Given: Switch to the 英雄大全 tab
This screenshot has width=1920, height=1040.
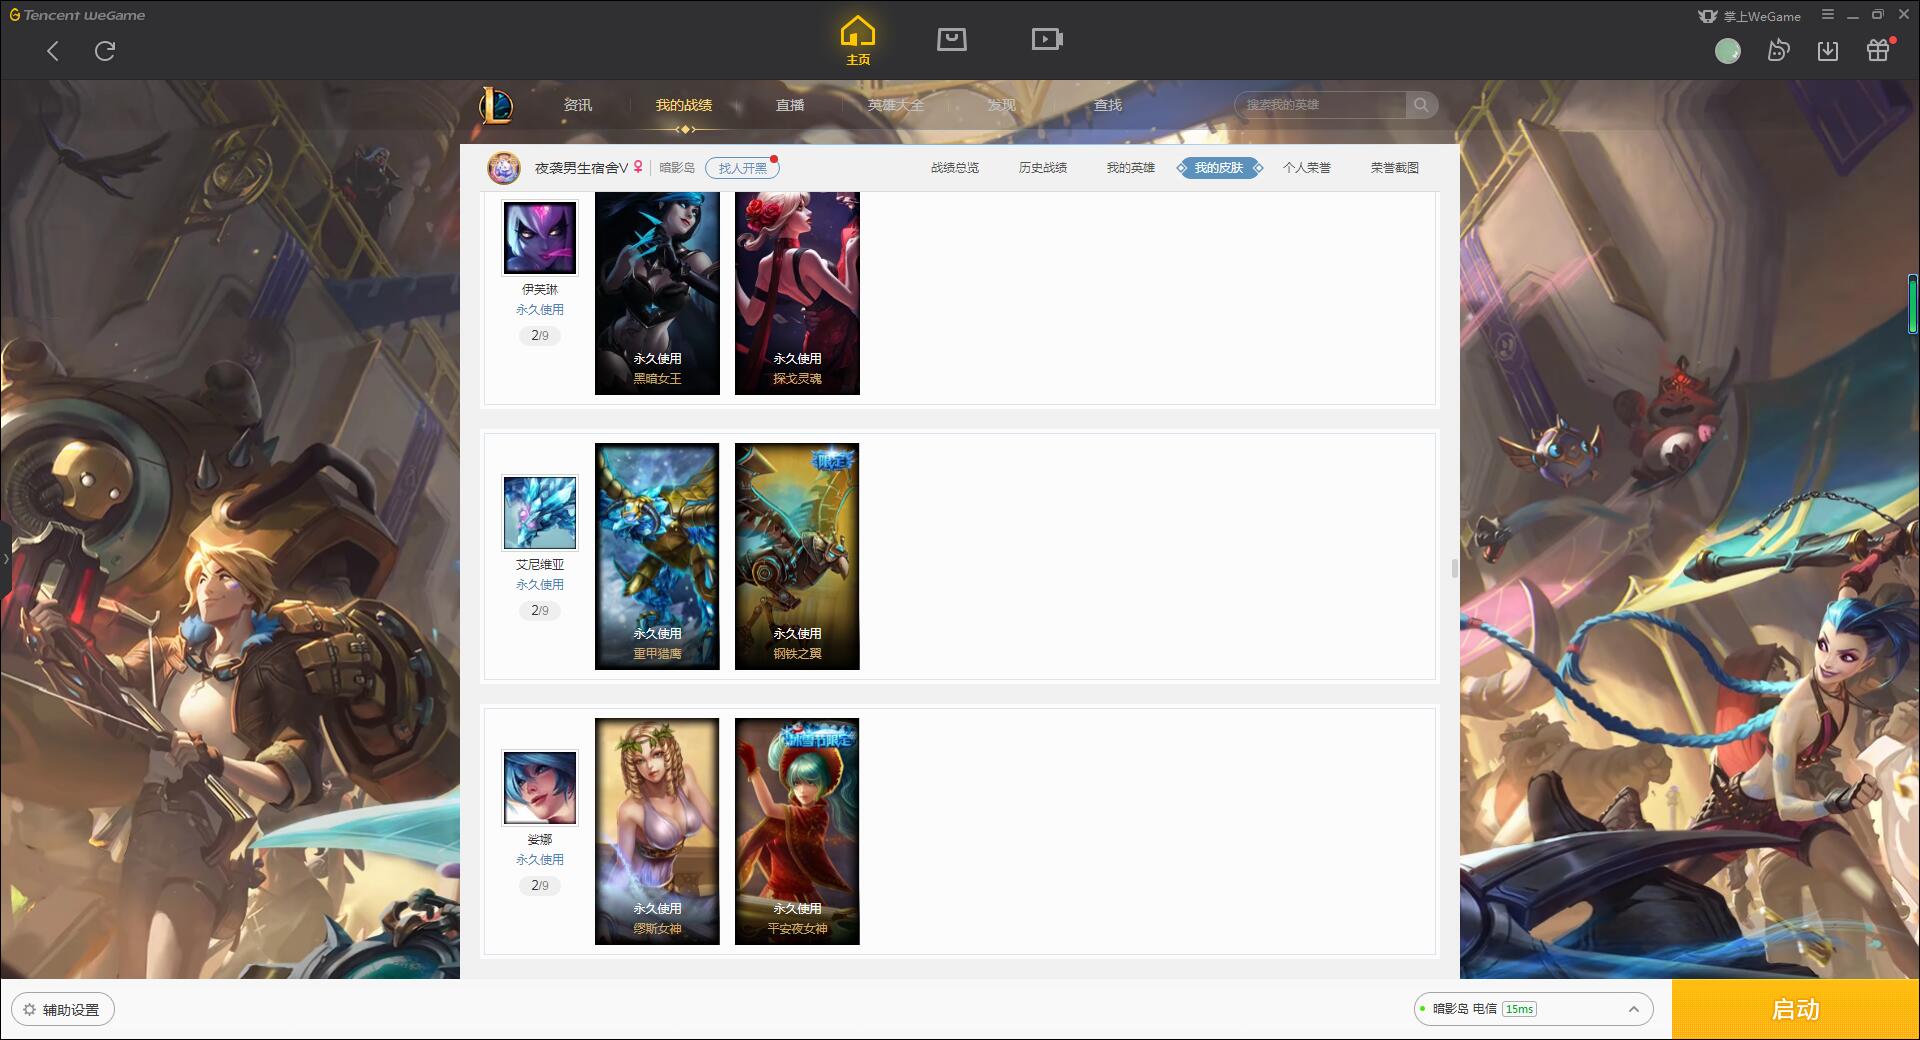Looking at the screenshot, I should tap(896, 105).
